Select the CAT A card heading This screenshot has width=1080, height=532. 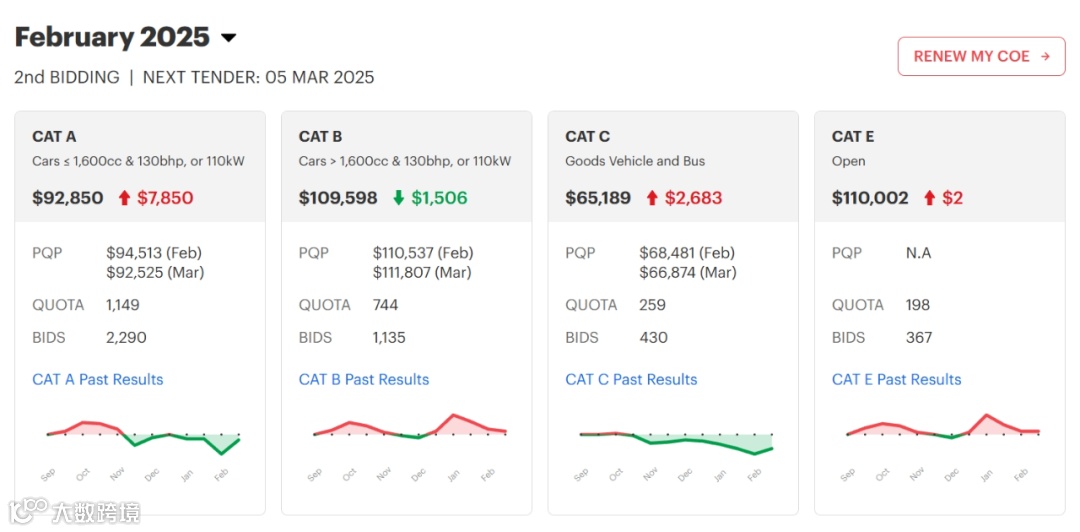(54, 136)
